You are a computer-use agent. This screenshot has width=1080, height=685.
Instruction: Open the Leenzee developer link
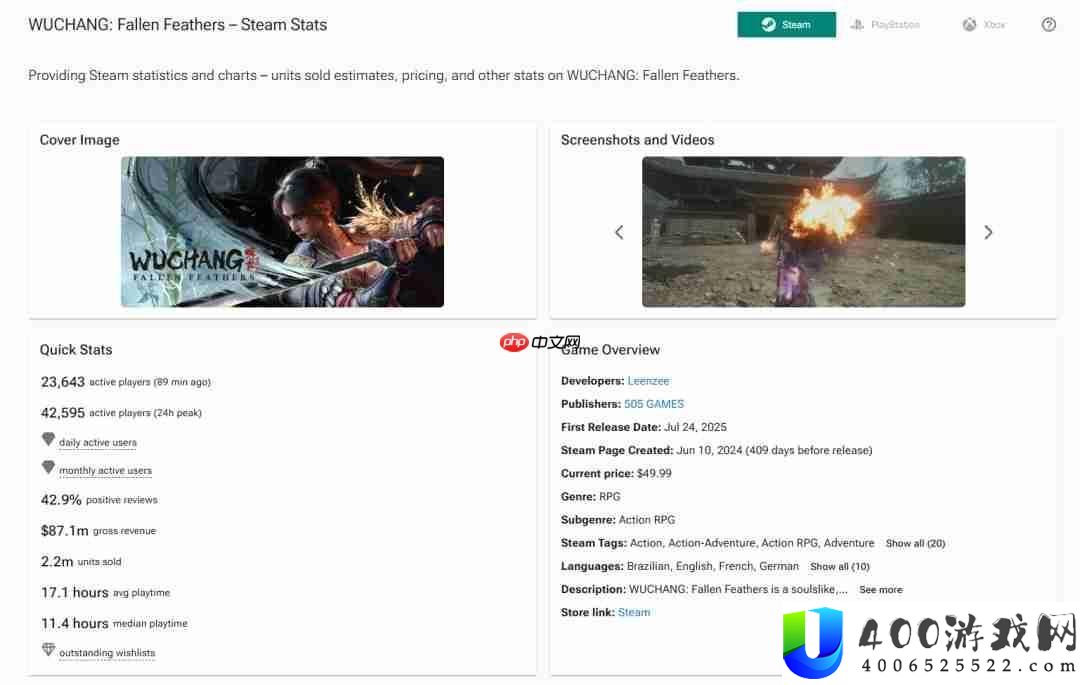[648, 381]
